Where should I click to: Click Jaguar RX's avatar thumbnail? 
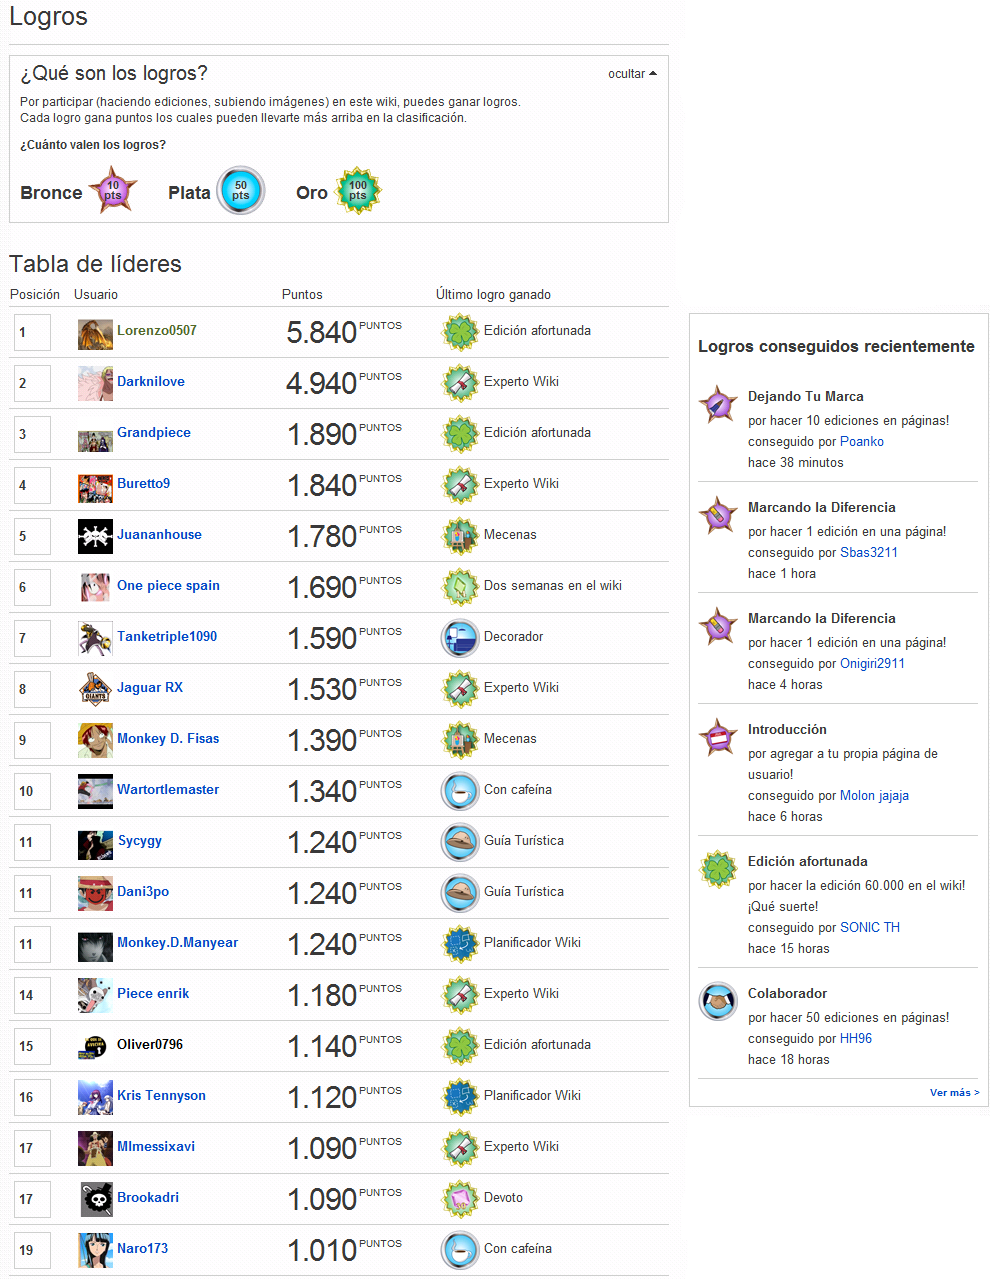[95, 689]
